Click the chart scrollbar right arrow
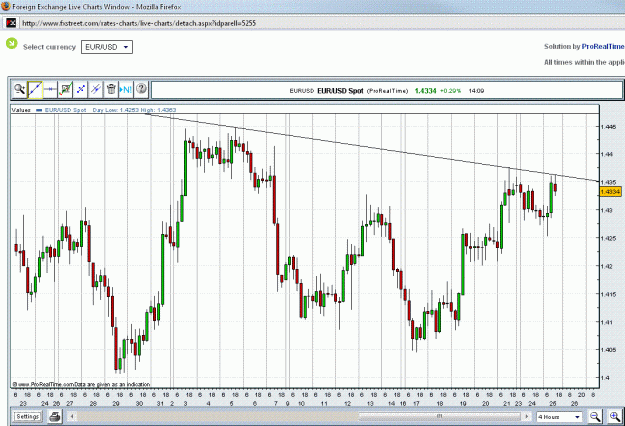The width and height of the screenshot is (625, 426). click(527, 416)
